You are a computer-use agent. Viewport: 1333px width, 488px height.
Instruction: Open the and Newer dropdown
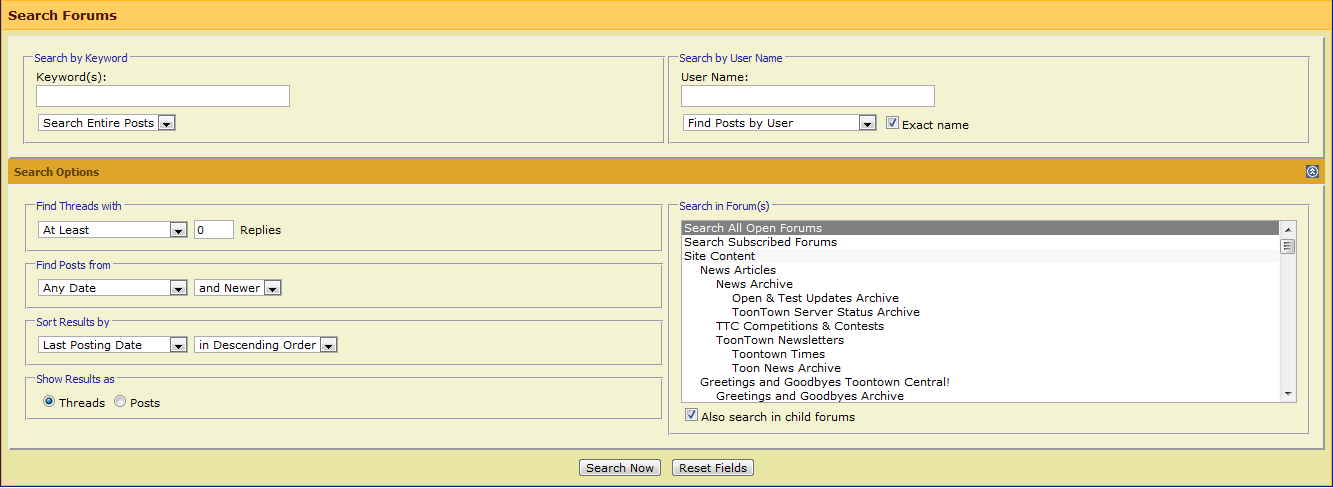238,288
